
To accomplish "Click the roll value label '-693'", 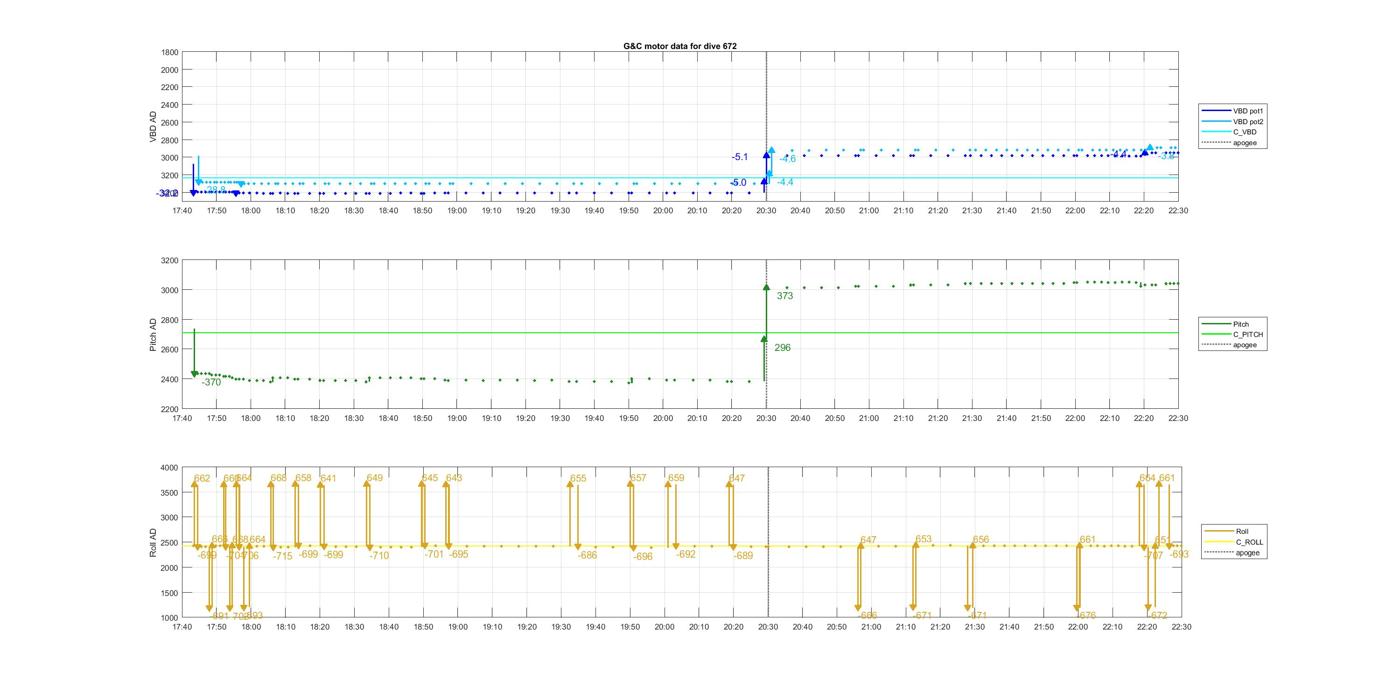I will (1179, 554).
